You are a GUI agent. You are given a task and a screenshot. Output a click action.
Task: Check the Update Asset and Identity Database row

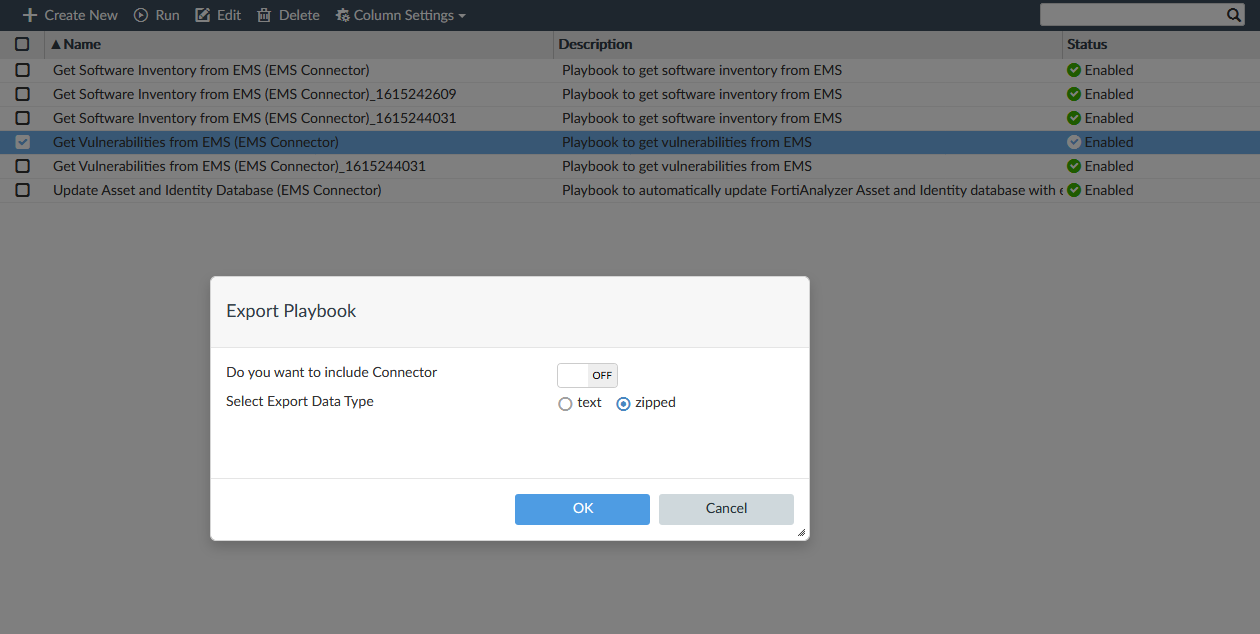coord(22,190)
